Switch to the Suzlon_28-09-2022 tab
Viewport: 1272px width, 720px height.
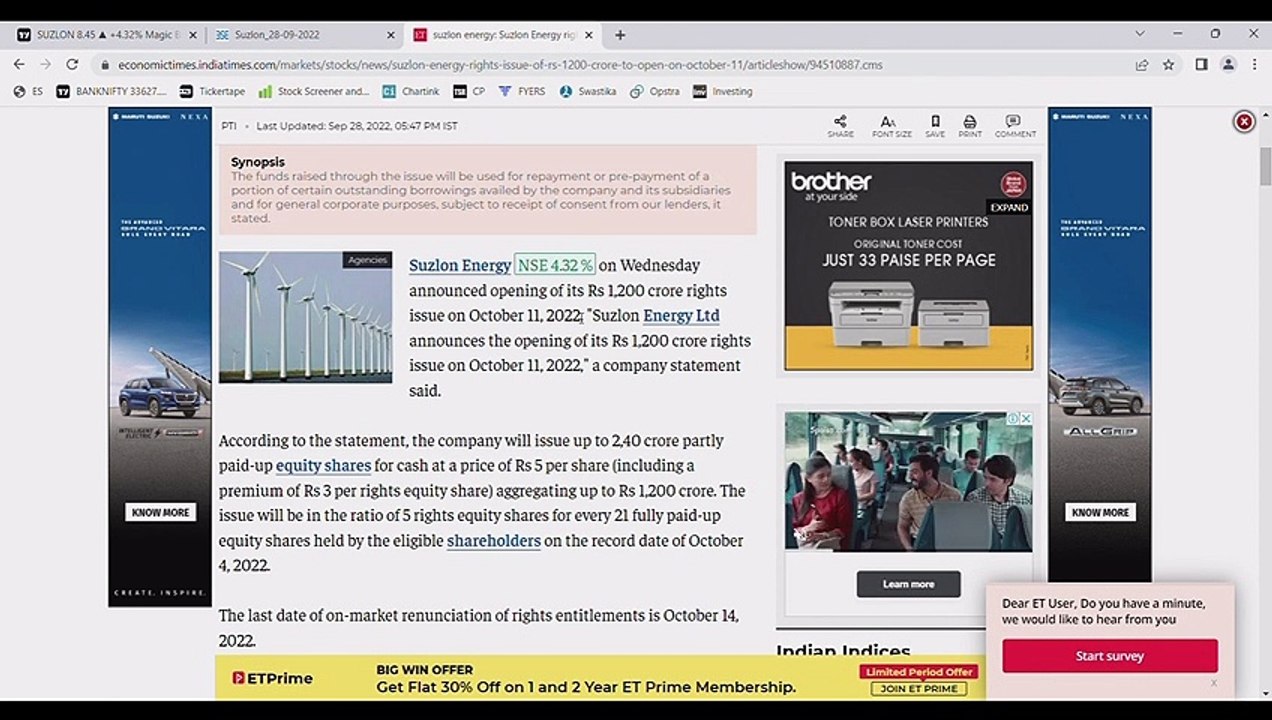pyautogui.click(x=305, y=35)
